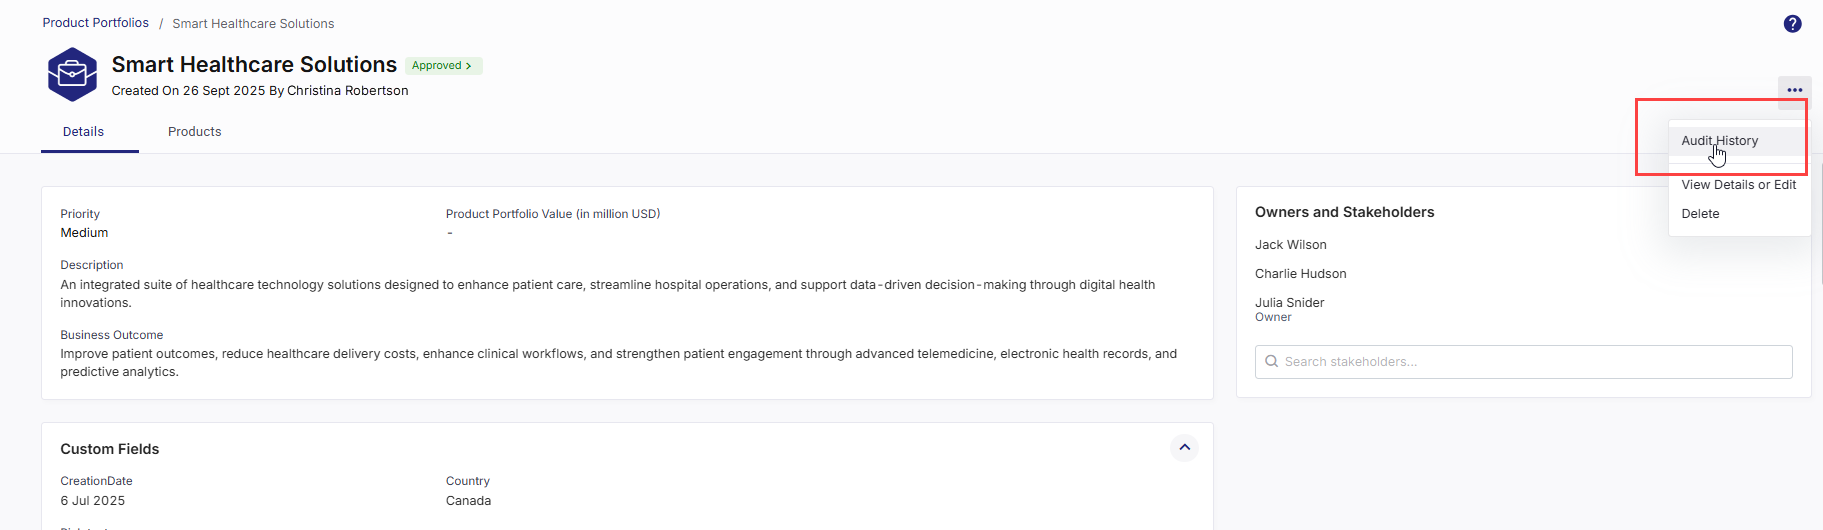The height and width of the screenshot is (530, 1823).
Task: Collapse the Custom Fields section chevron
Action: [x=1184, y=448]
